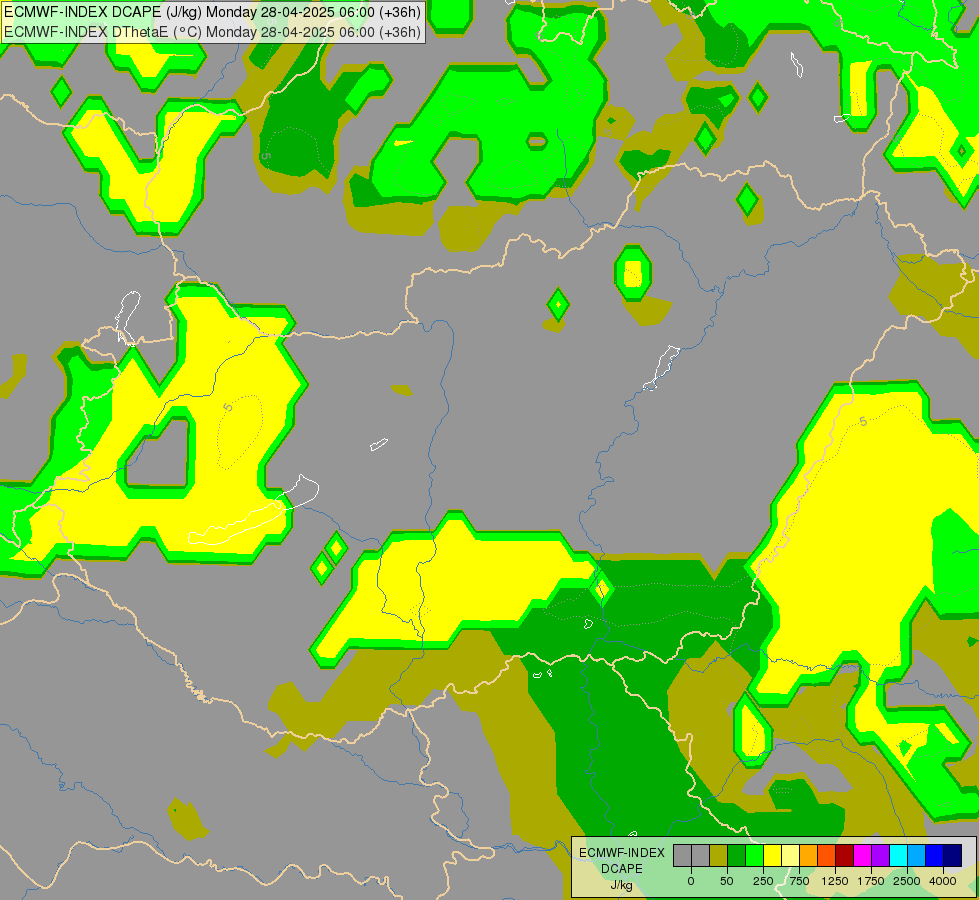979x900 pixels.
Task: Click the olive legend color swatch
Action: 719,855
